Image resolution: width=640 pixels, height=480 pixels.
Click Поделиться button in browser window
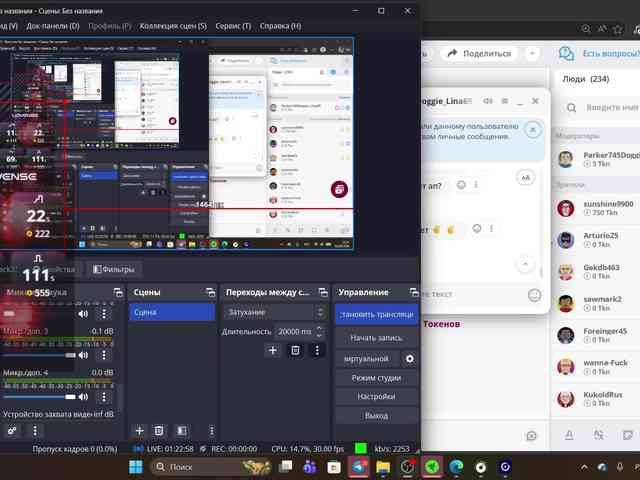480,53
